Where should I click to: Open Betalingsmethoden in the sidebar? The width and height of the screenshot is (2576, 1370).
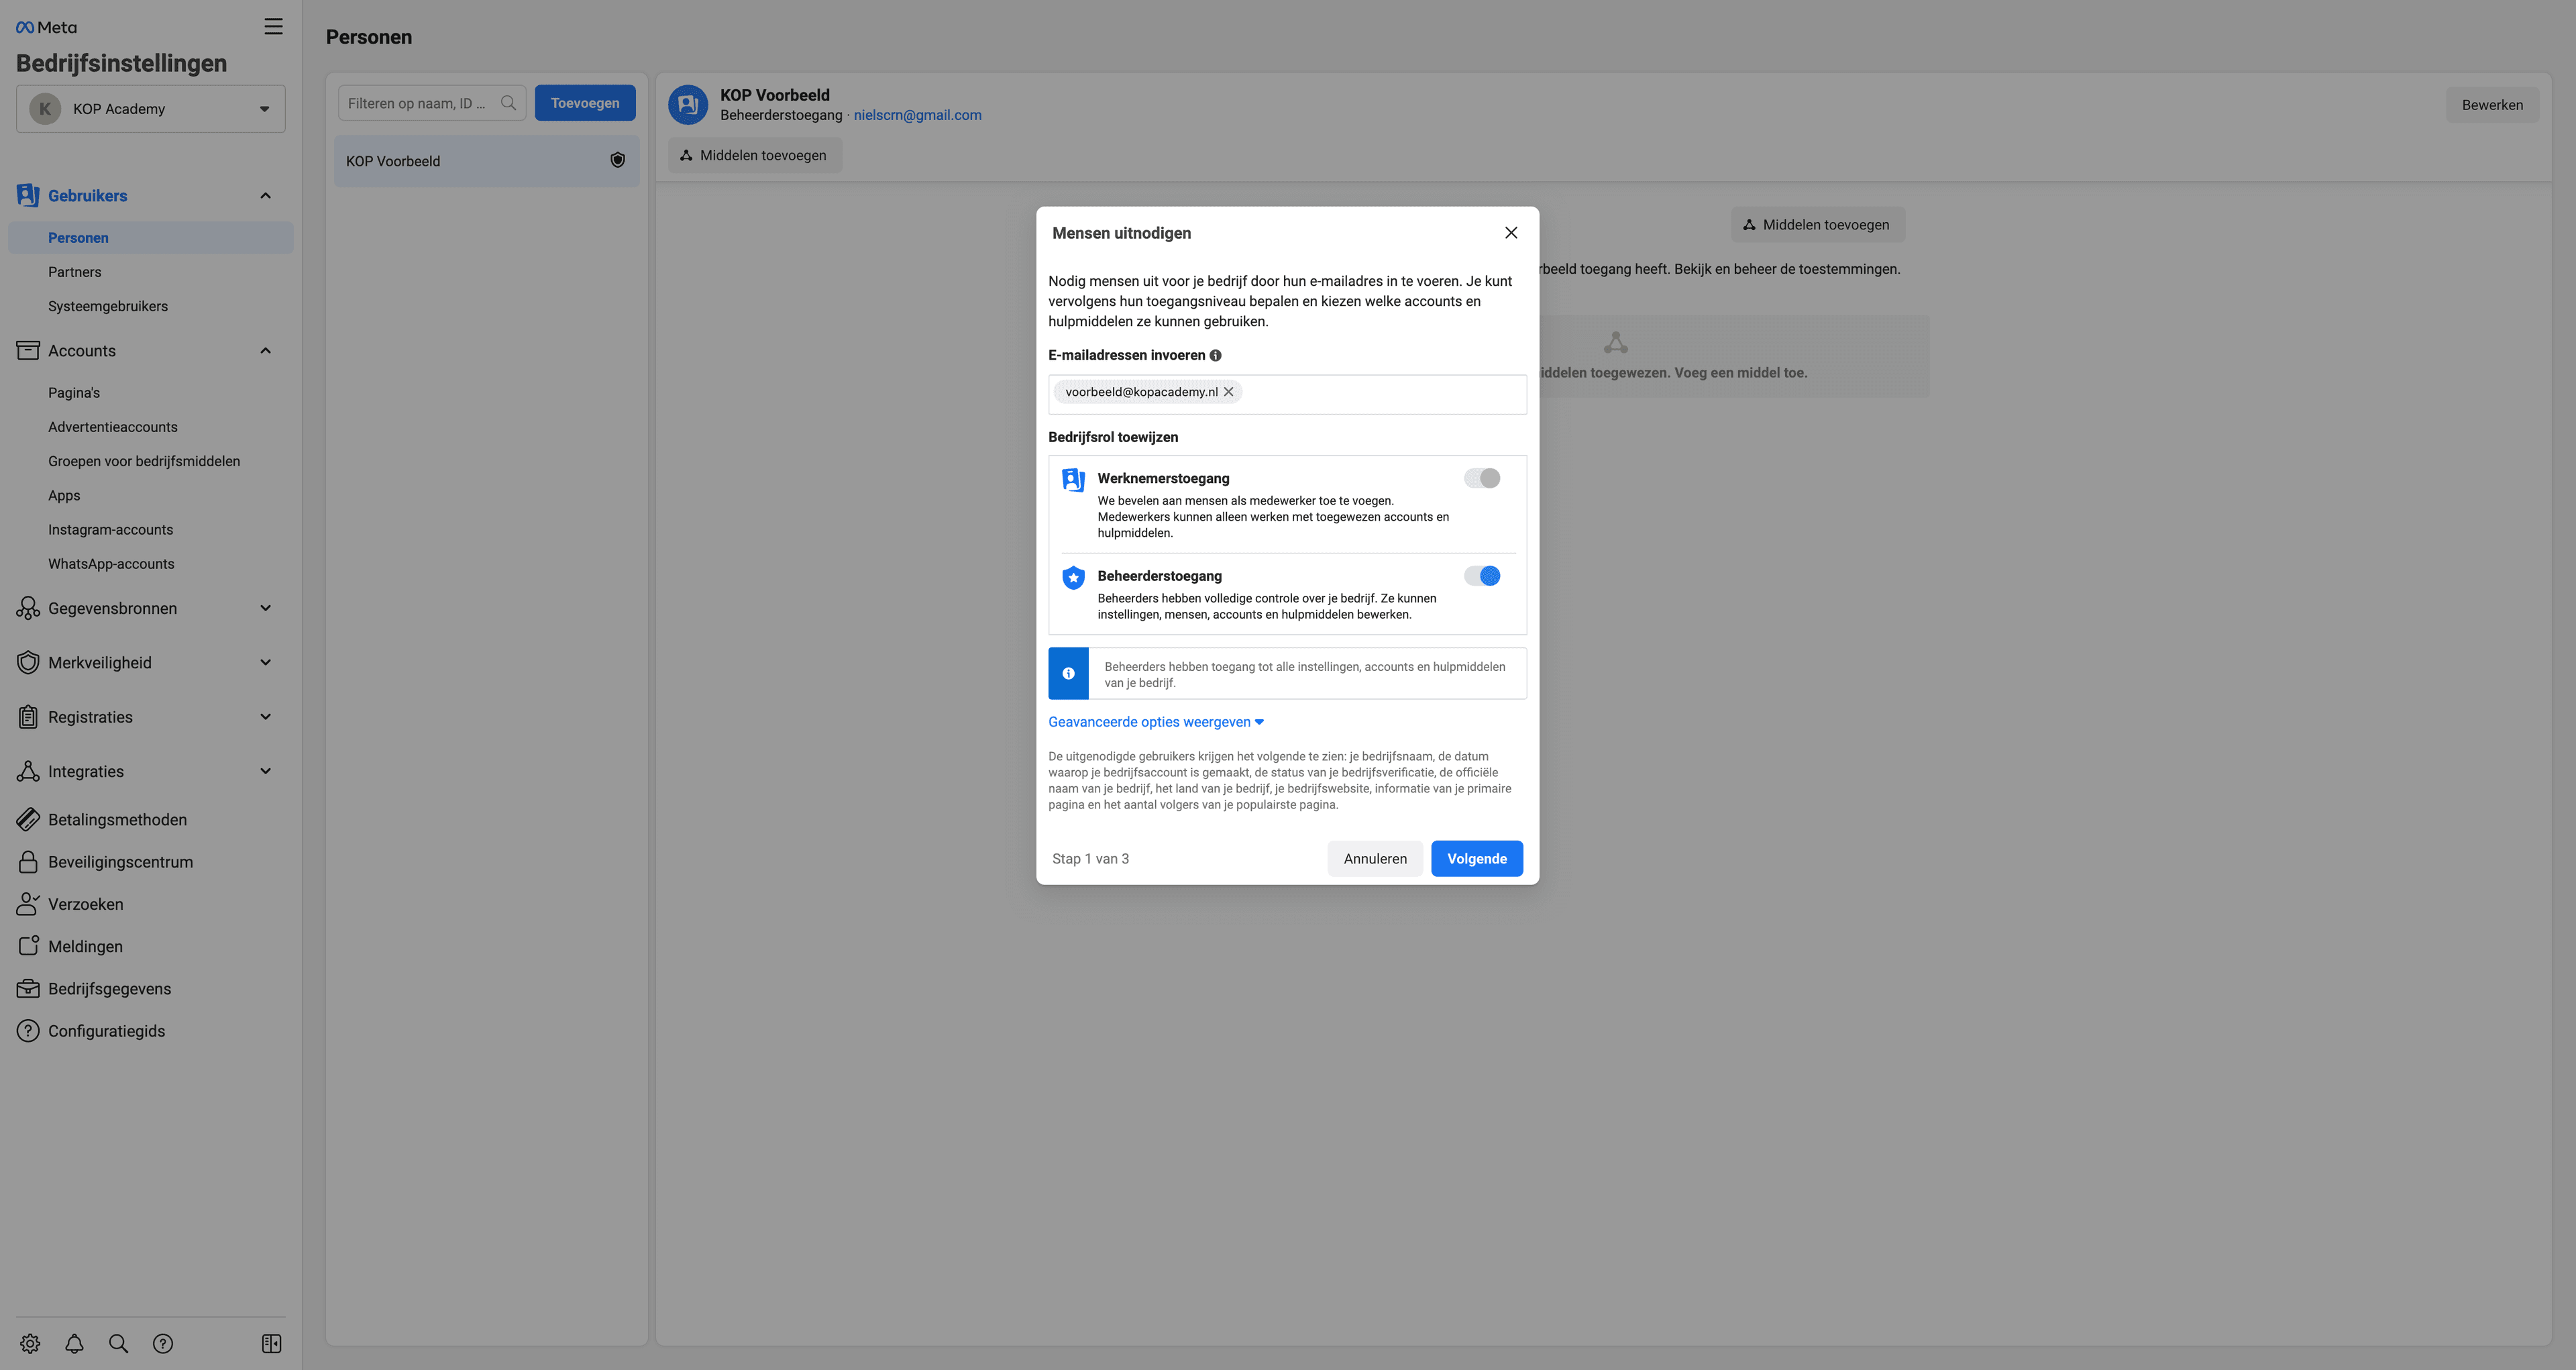coord(117,820)
